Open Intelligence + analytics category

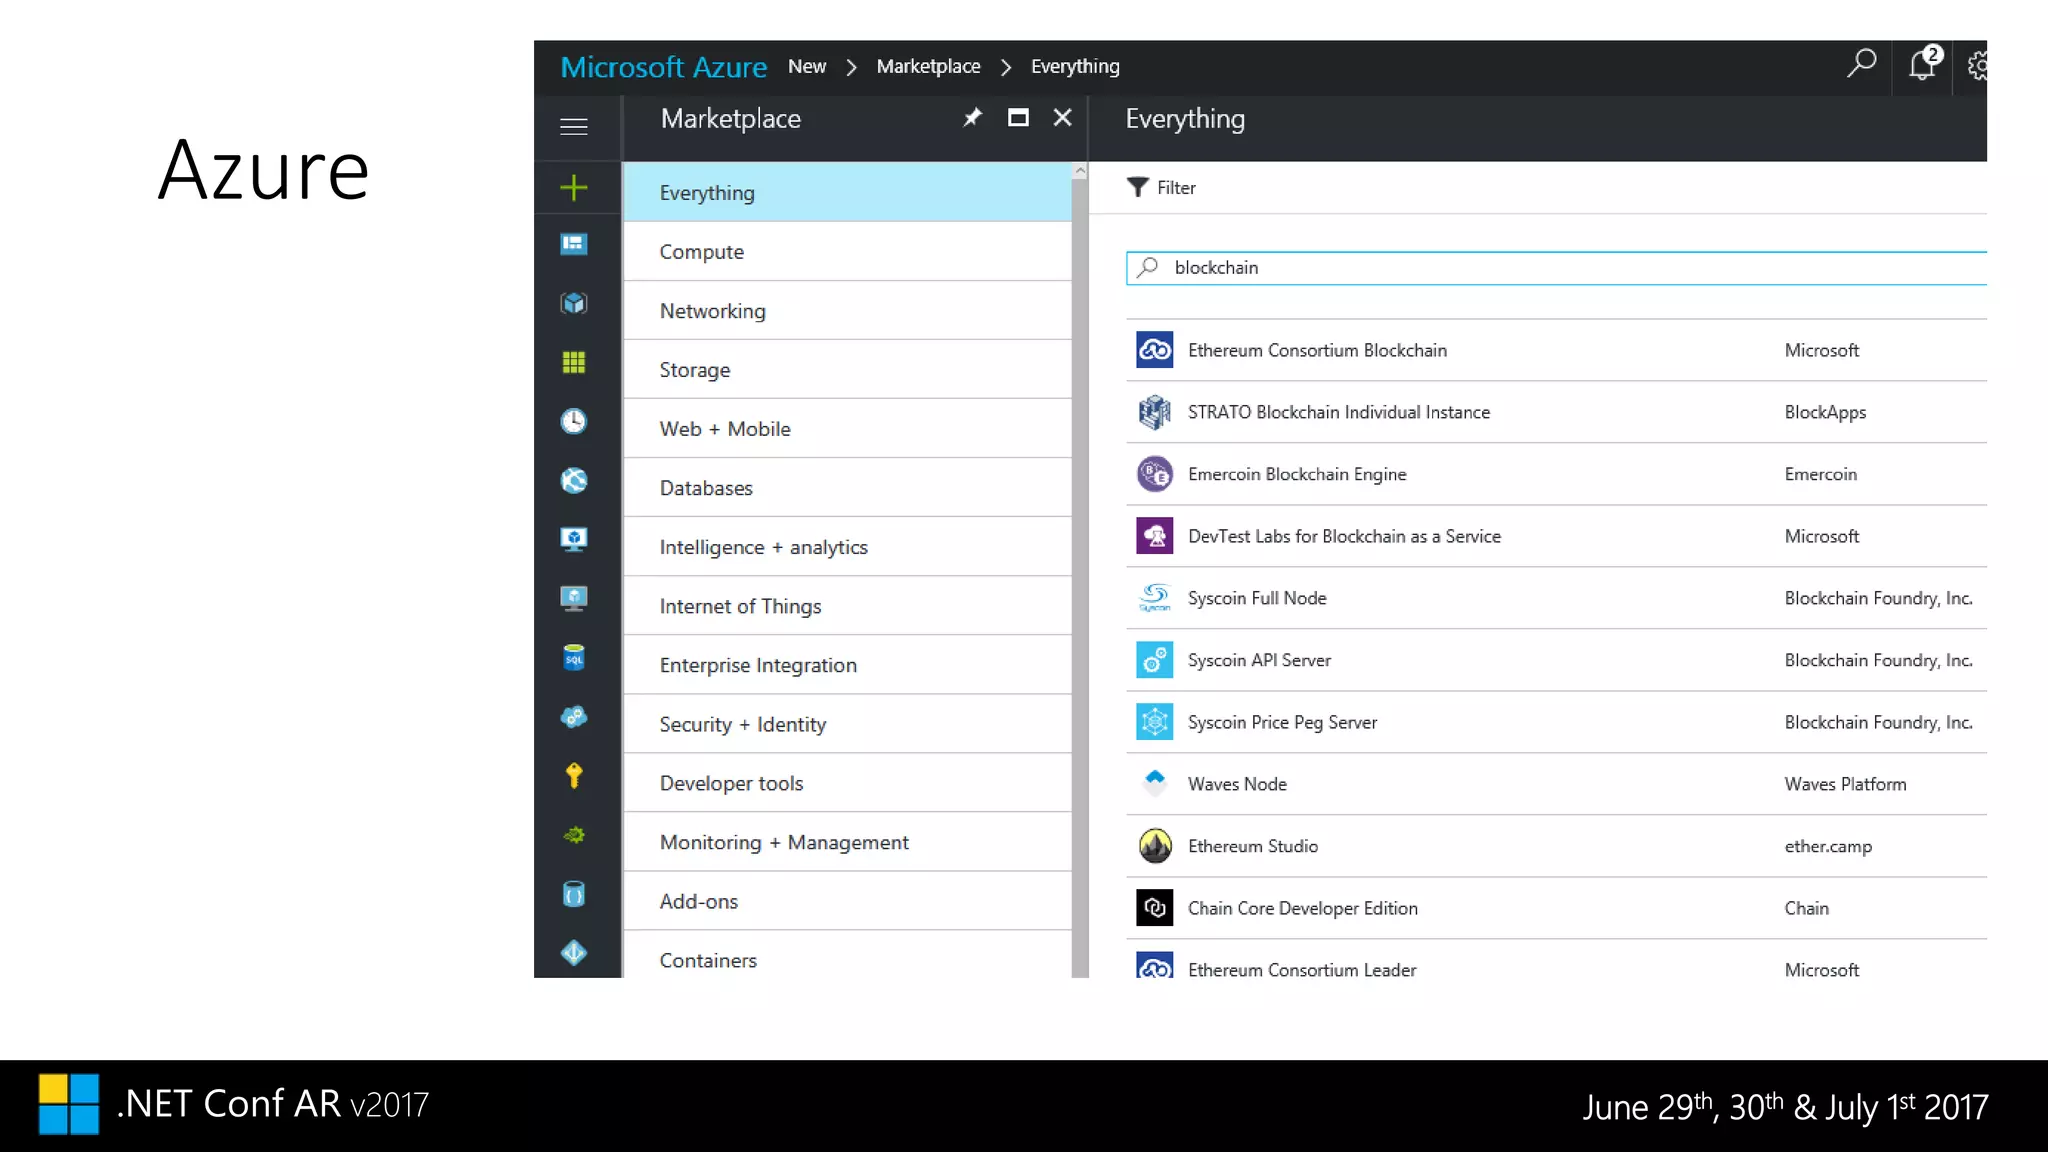click(x=847, y=546)
